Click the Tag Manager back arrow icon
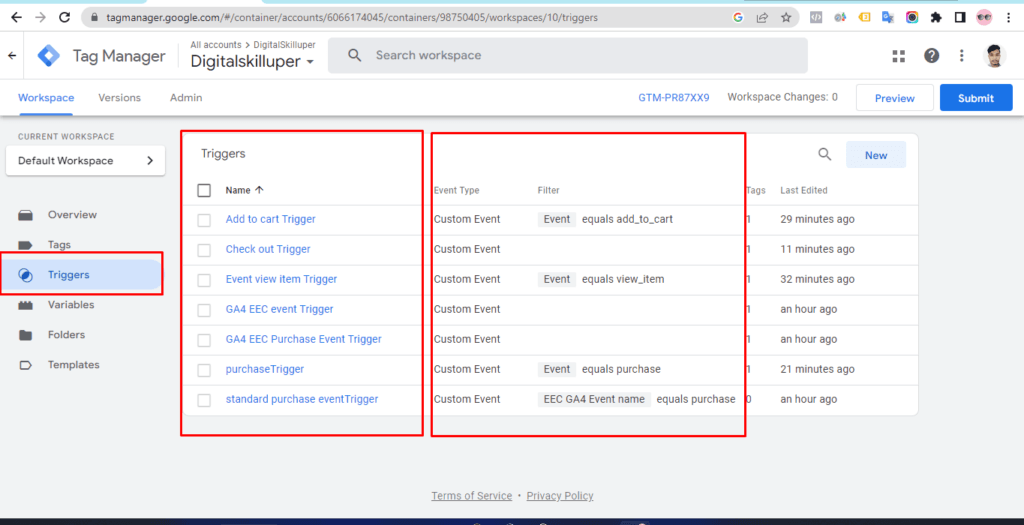Screen dimensions: 1024x525 [12, 56]
